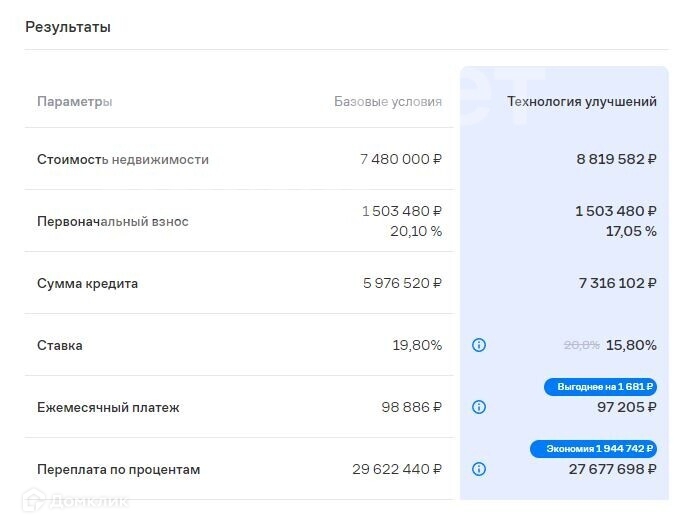Screen dimensions: 700x527
Task: Click the improved rate value 15,80%
Action: 631,345
